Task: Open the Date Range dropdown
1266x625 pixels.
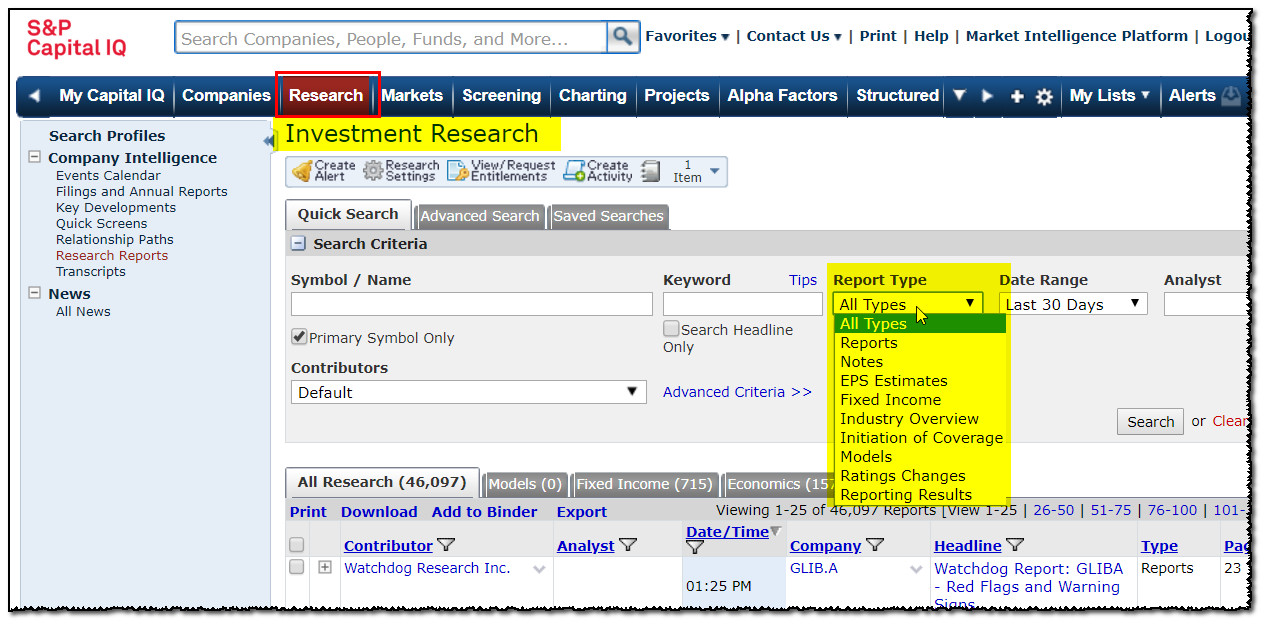Action: (1073, 304)
